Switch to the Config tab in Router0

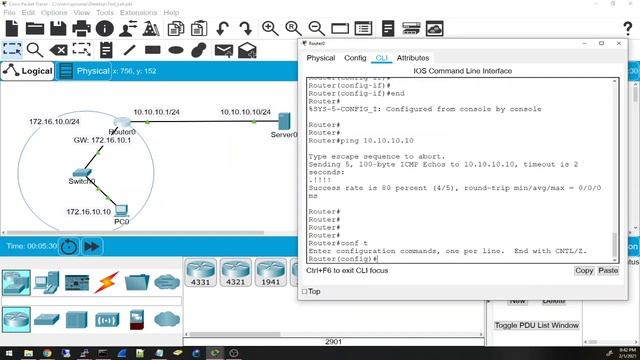[355, 58]
